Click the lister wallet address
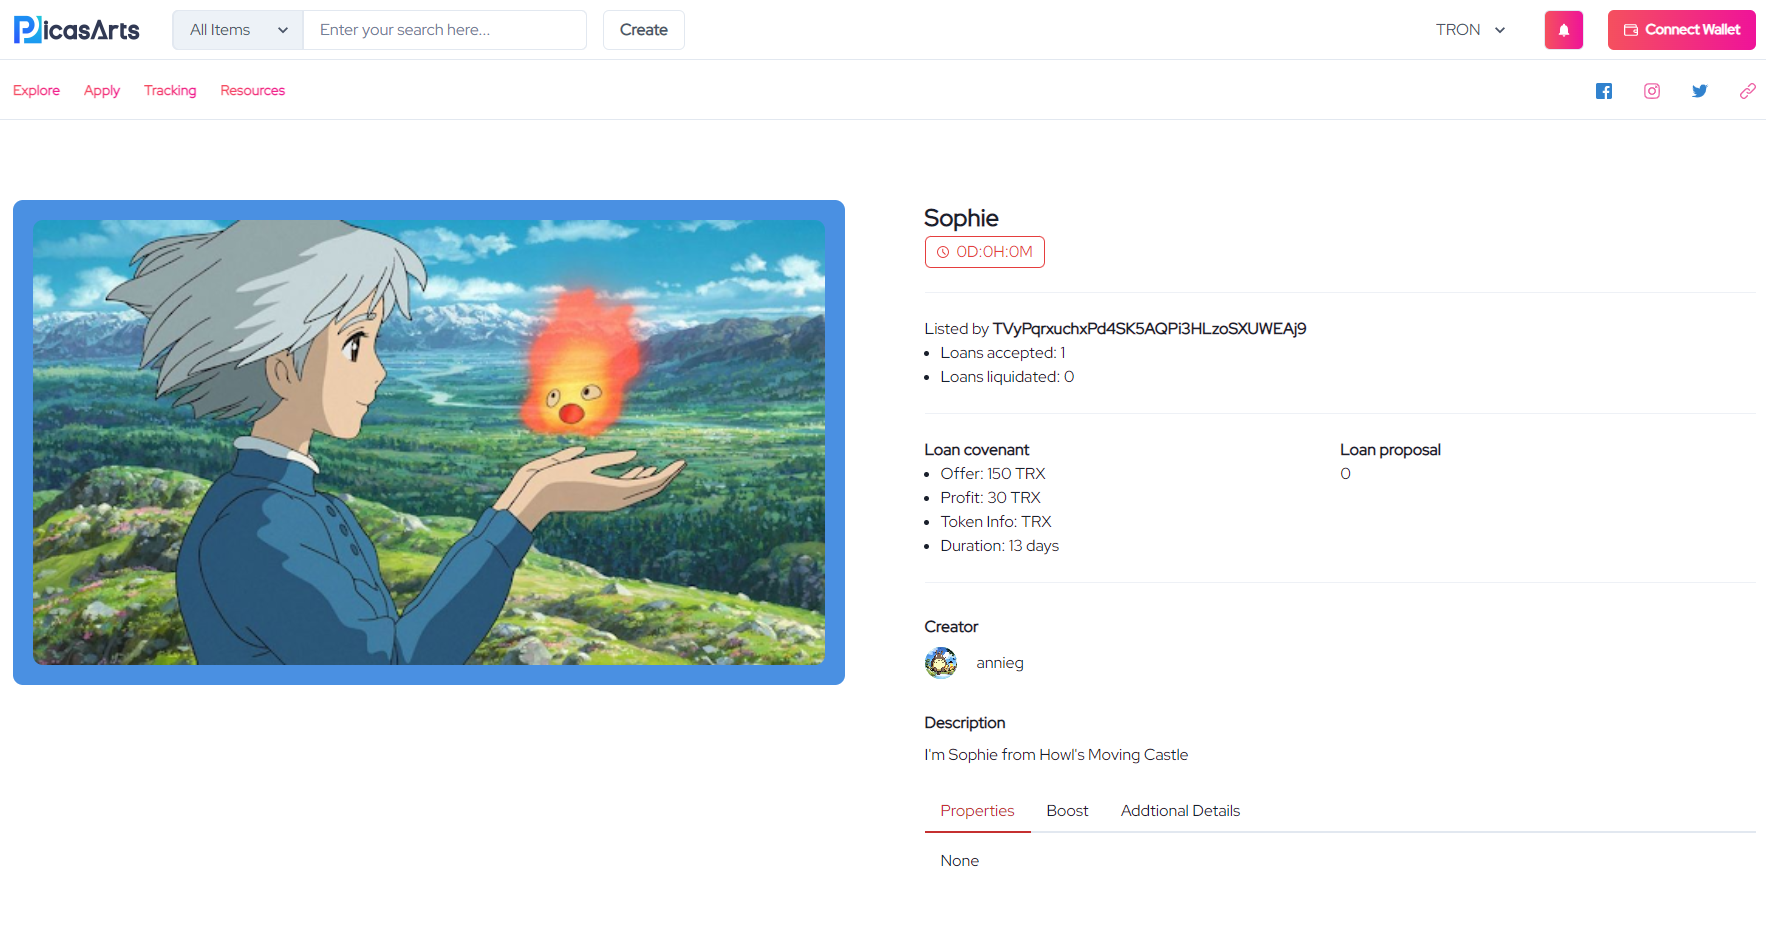Image resolution: width=1766 pixels, height=936 pixels. (1149, 328)
